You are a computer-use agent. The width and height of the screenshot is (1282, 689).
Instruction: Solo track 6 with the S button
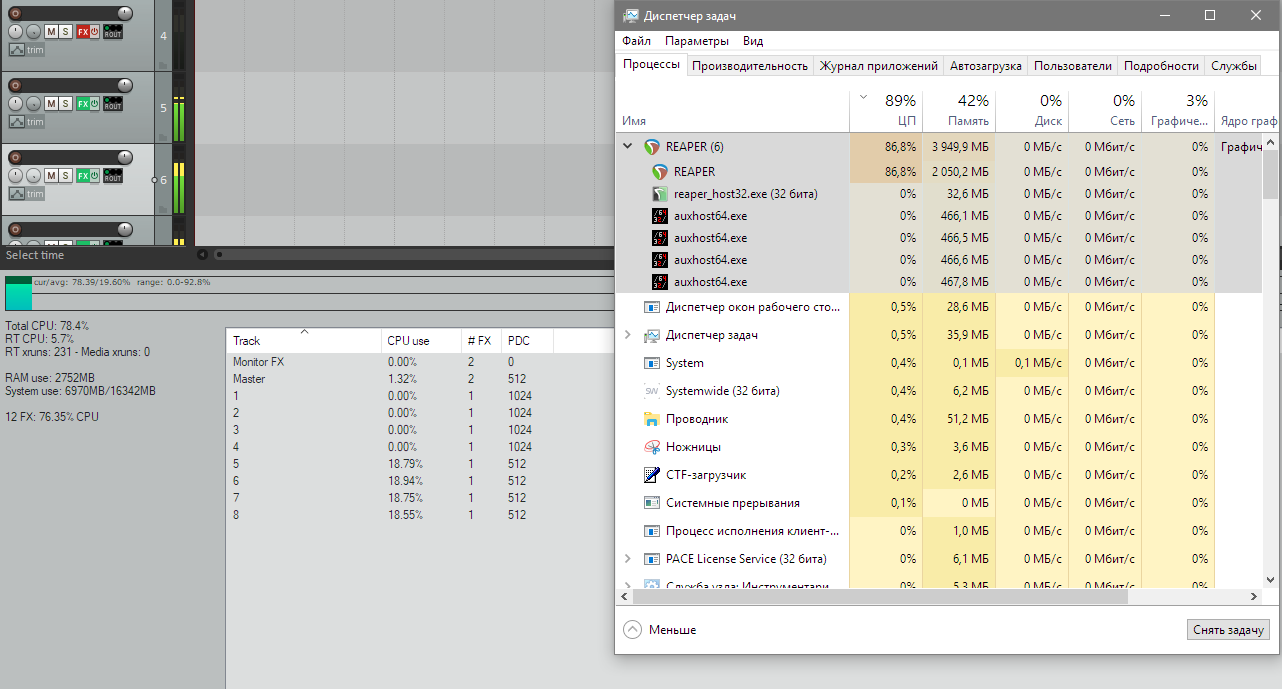click(66, 176)
